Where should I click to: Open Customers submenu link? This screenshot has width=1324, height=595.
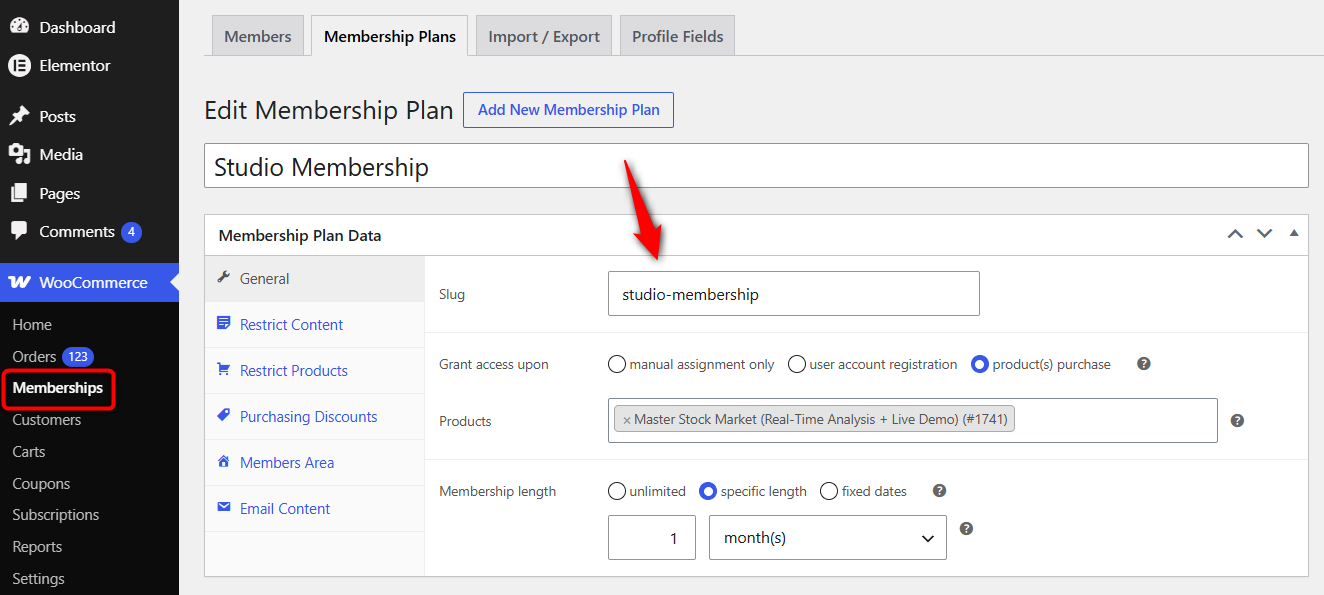[47, 420]
